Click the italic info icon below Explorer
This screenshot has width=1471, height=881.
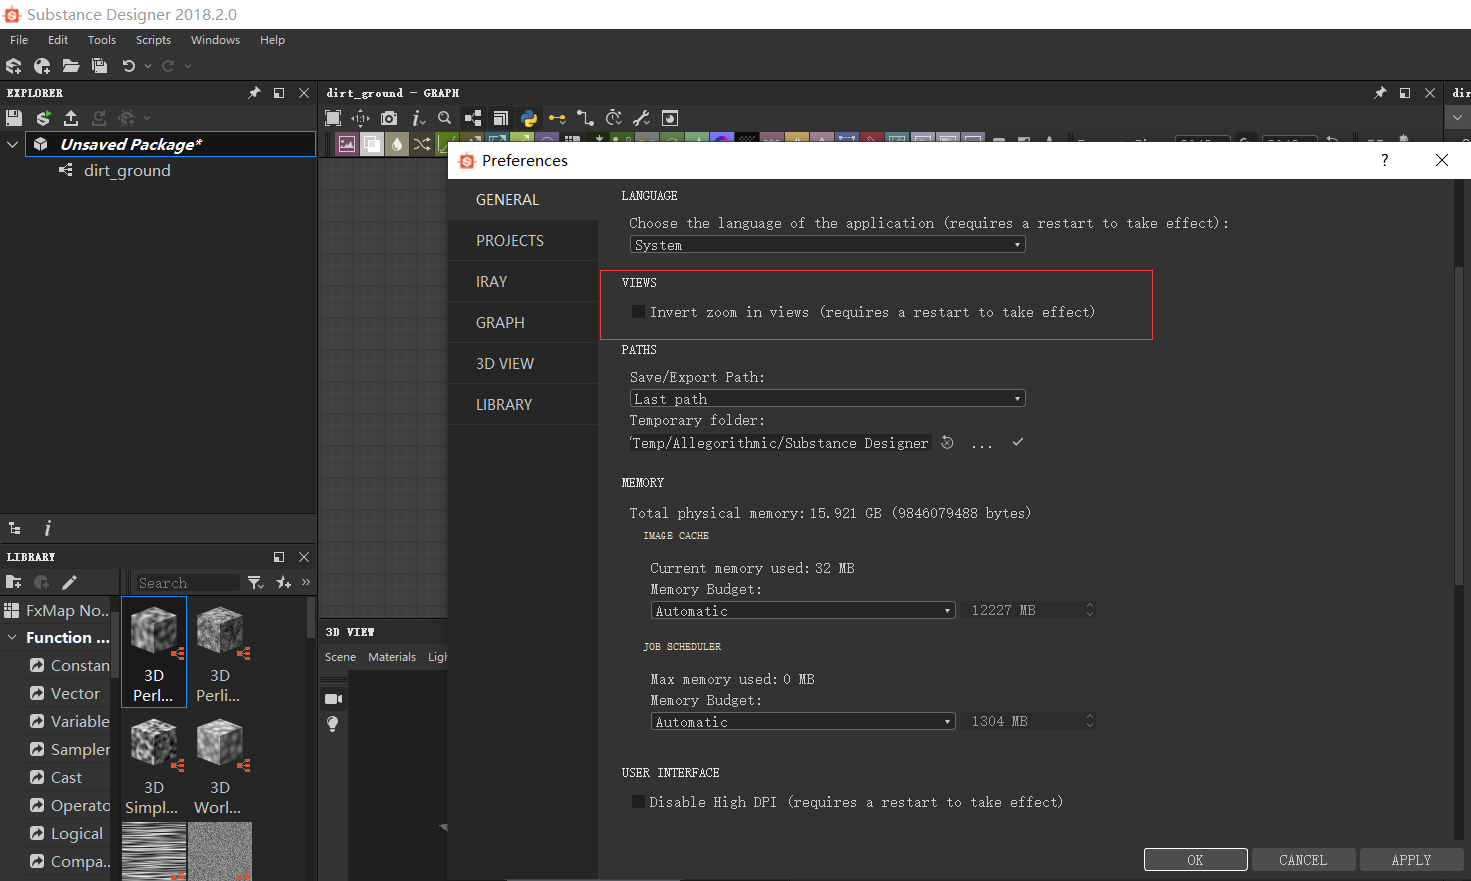click(47, 528)
